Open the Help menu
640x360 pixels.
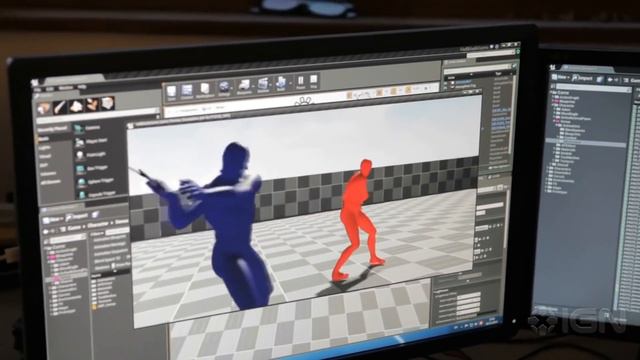[x=82, y=87]
